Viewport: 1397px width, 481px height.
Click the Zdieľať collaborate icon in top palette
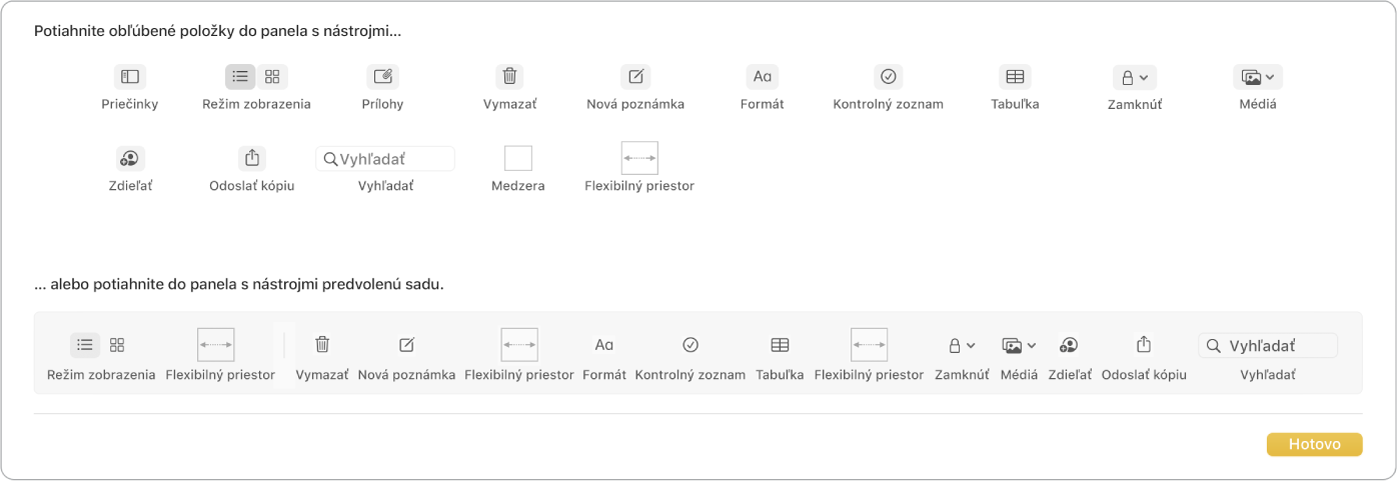[x=130, y=158]
